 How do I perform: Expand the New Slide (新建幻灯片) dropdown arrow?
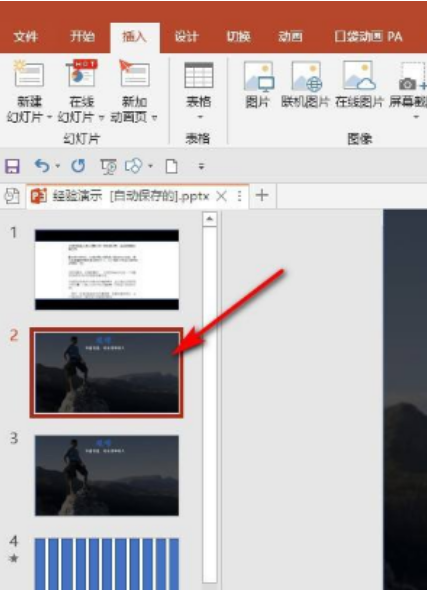point(49,117)
